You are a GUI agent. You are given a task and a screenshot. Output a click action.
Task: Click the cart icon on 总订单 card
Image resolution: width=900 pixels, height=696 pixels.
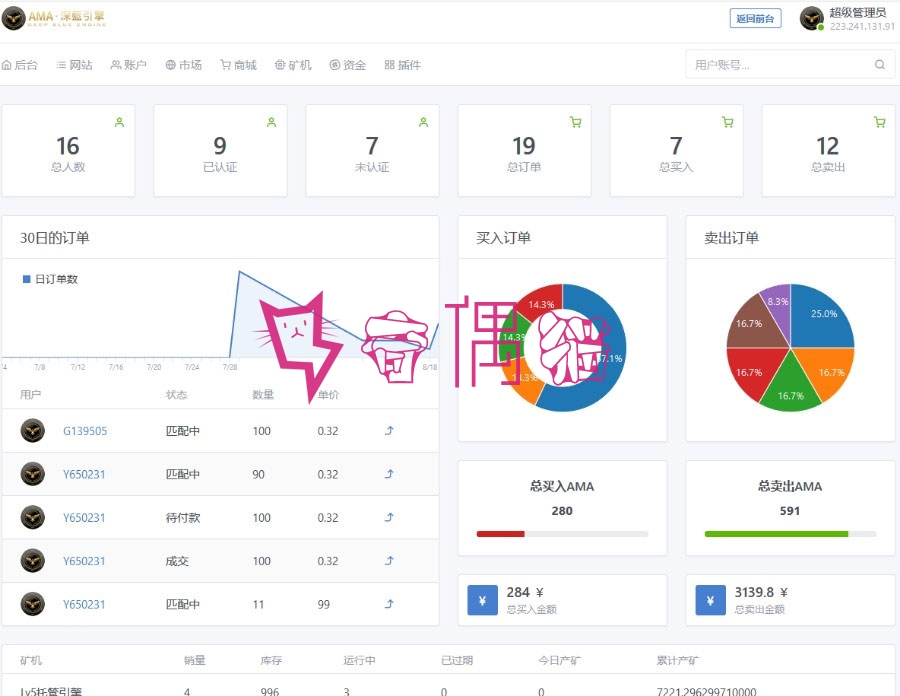tap(575, 122)
